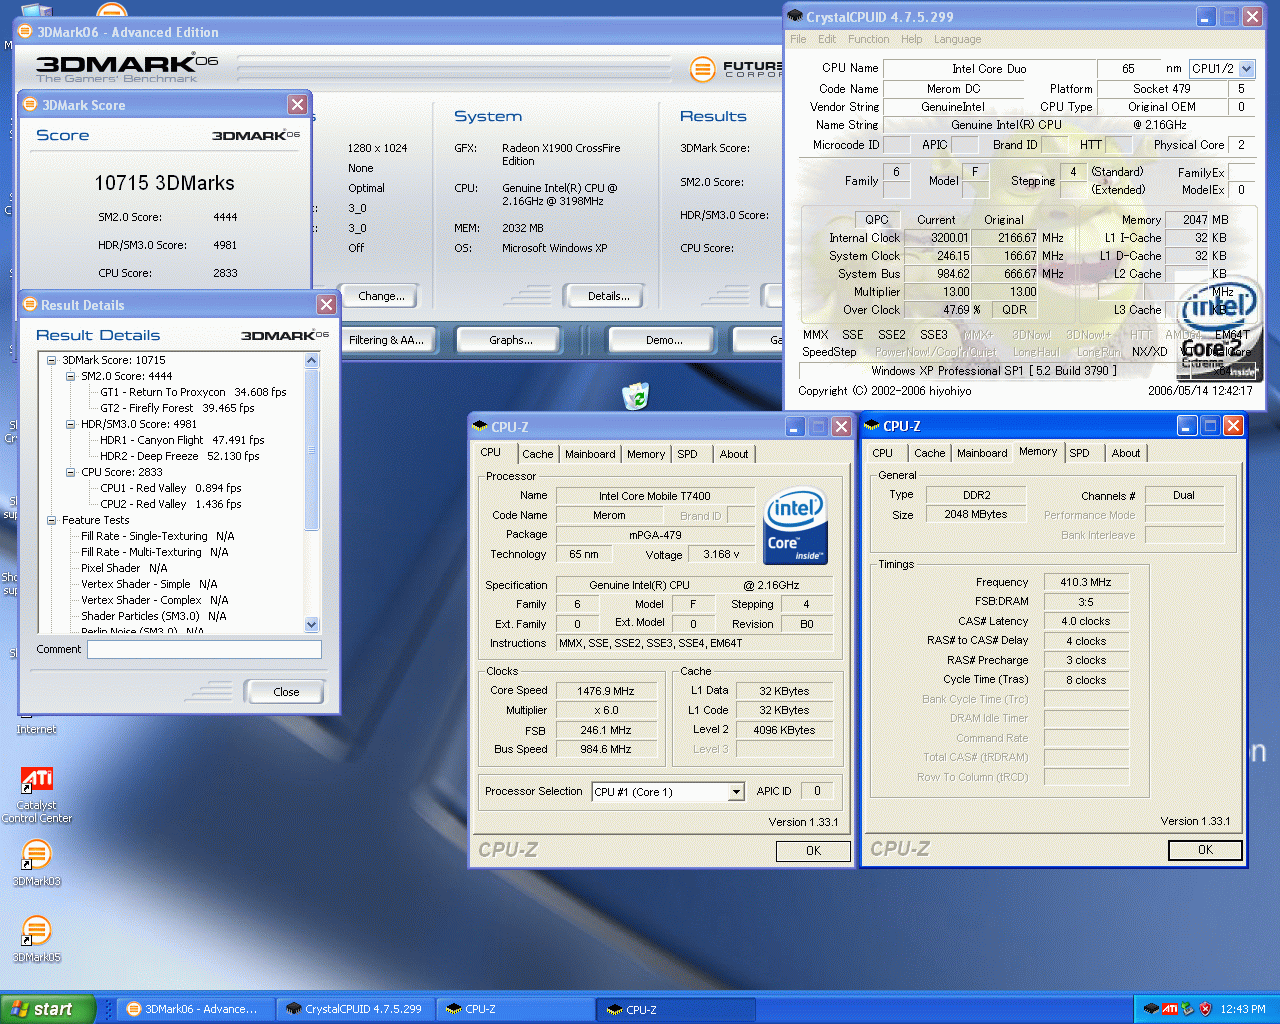
Task: Switch to CPU tab in right CPU-Z window
Action: pos(882,453)
